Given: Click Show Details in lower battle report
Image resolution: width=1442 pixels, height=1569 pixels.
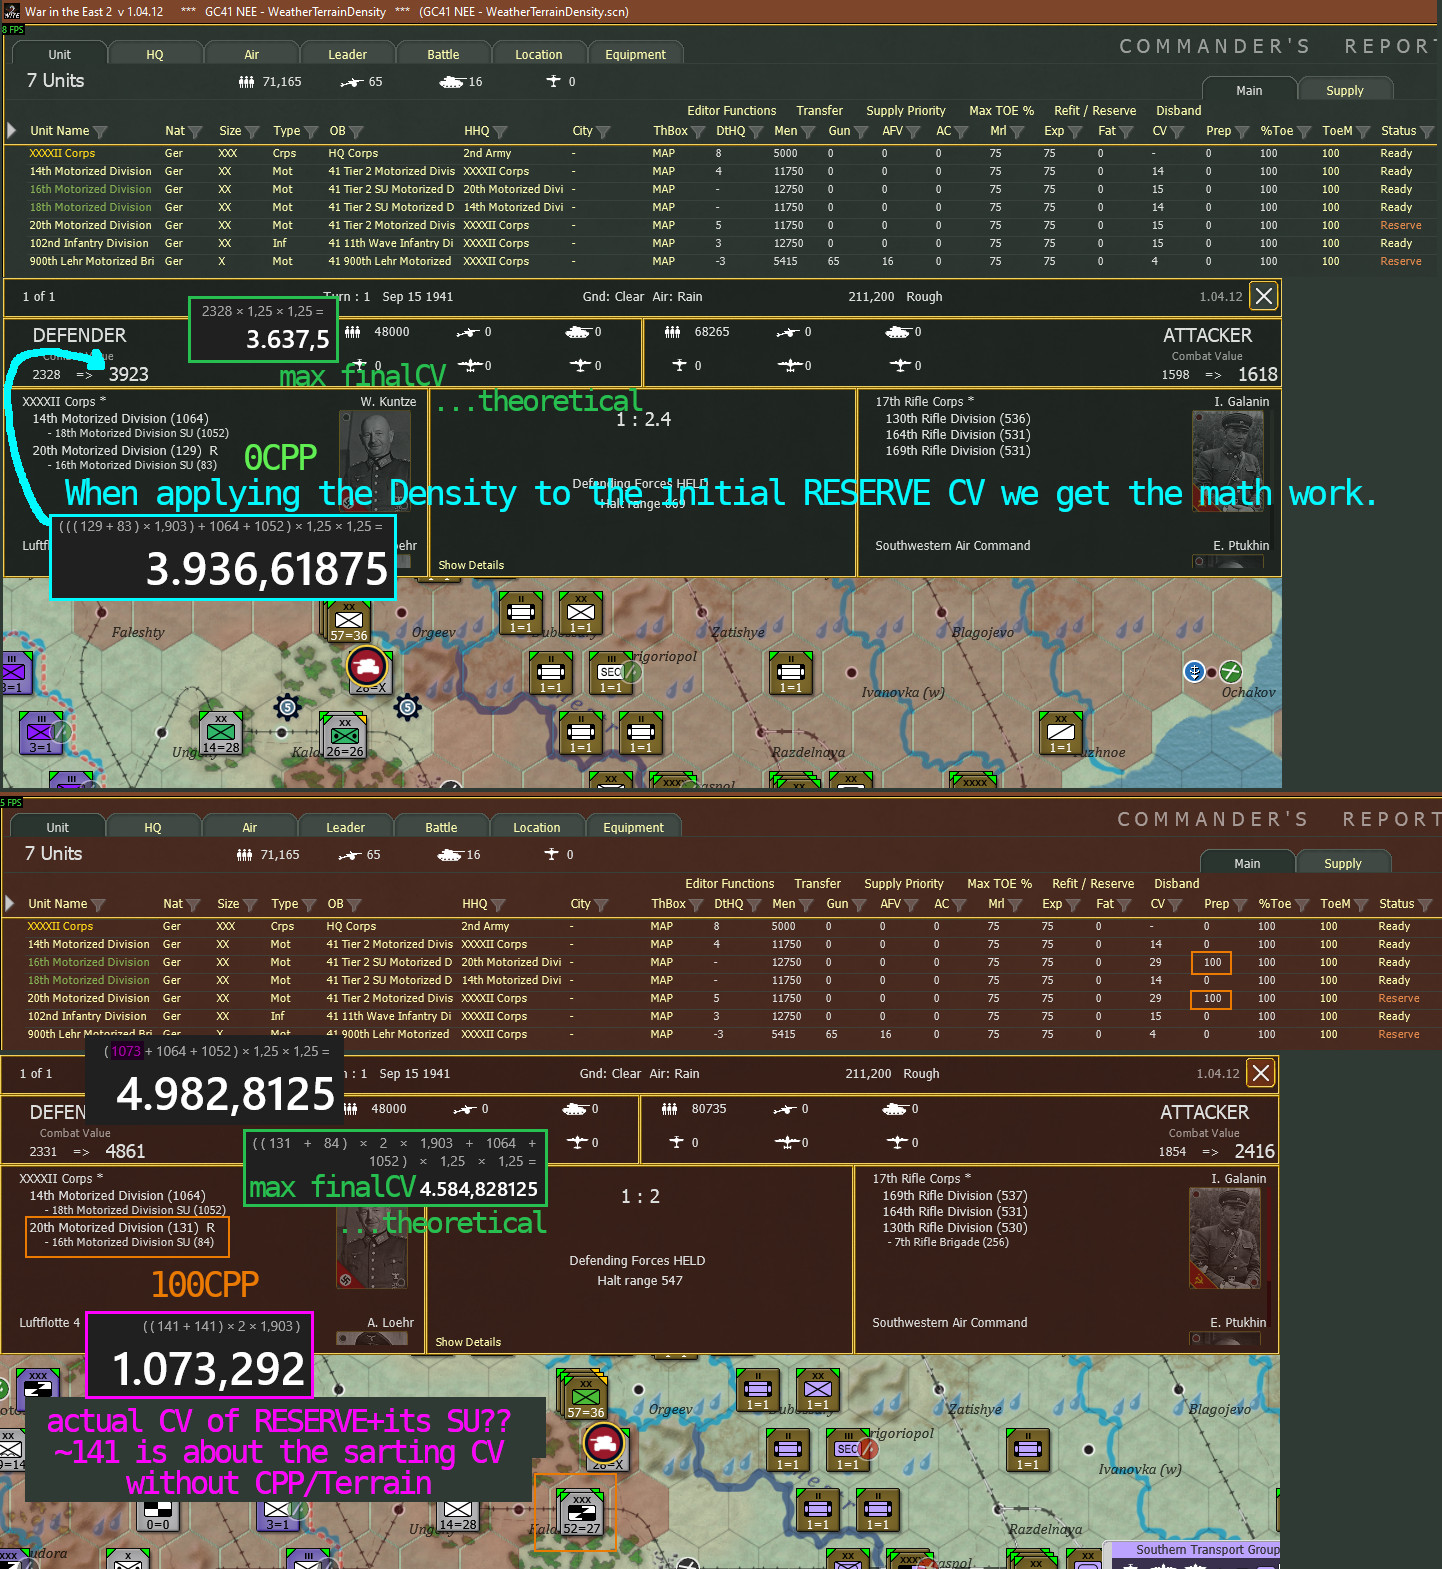Looking at the screenshot, I should tap(468, 1342).
